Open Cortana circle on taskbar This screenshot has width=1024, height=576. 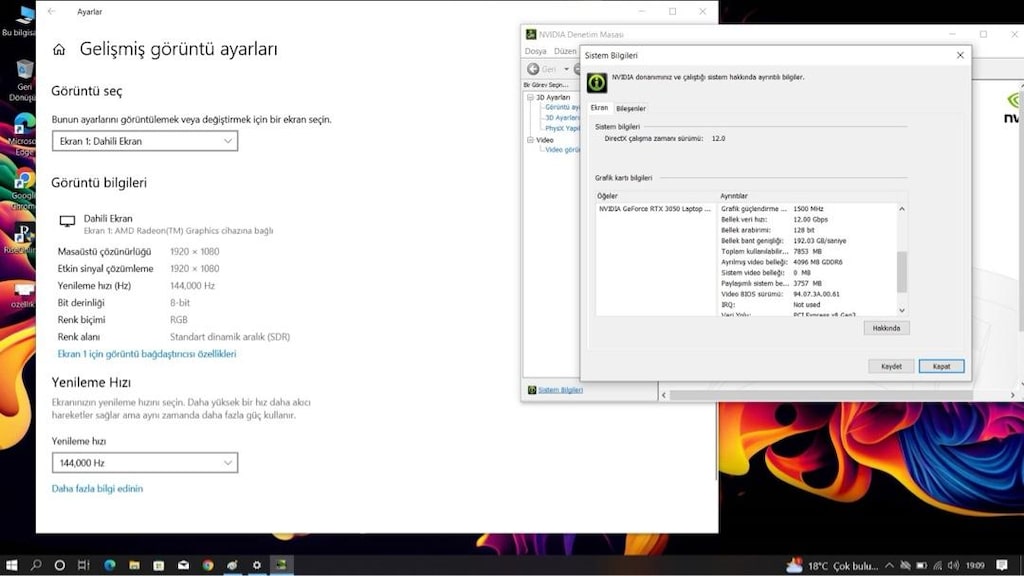pos(59,565)
